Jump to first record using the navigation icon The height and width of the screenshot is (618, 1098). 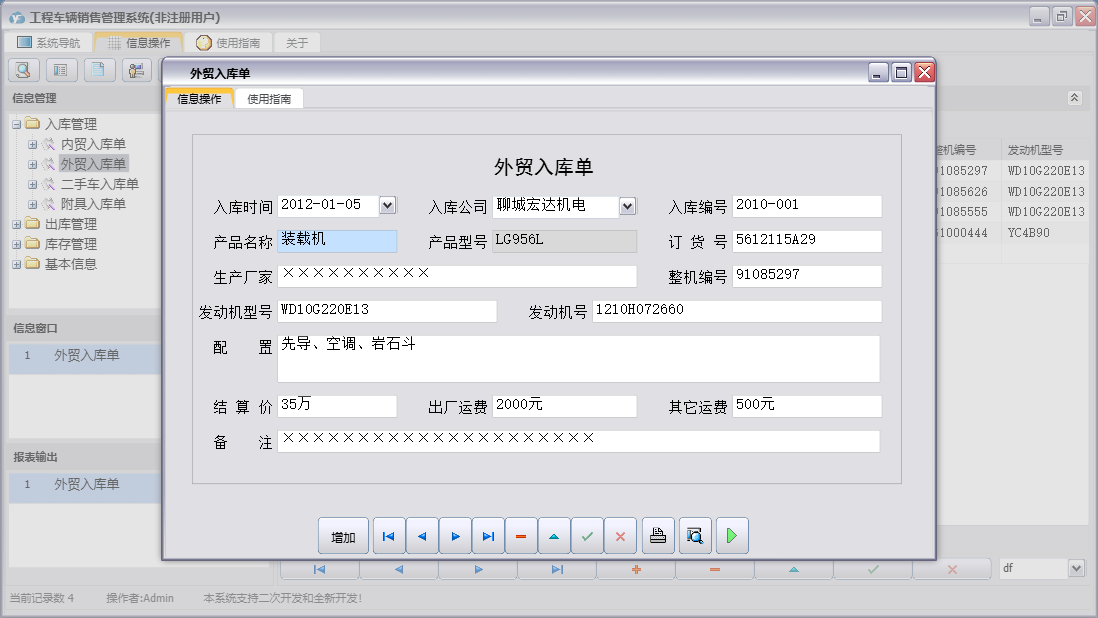tap(388, 535)
